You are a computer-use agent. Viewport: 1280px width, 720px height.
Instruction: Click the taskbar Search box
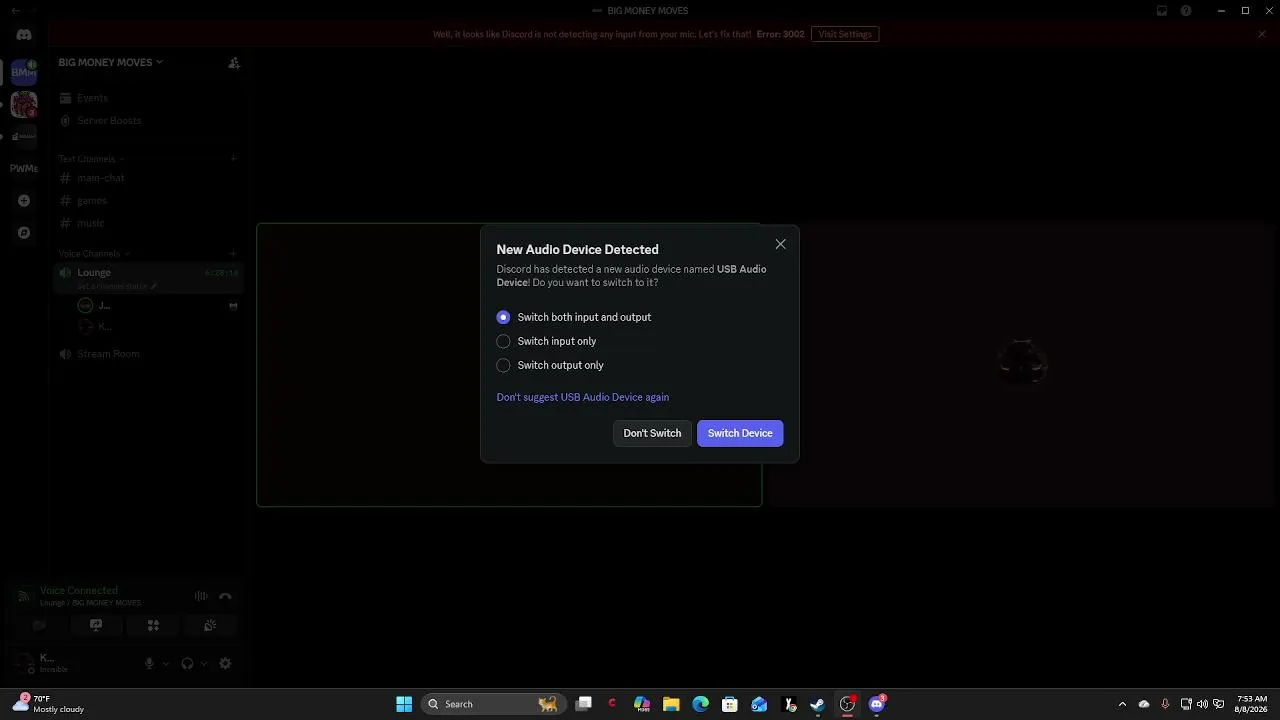pyautogui.click(x=492, y=704)
